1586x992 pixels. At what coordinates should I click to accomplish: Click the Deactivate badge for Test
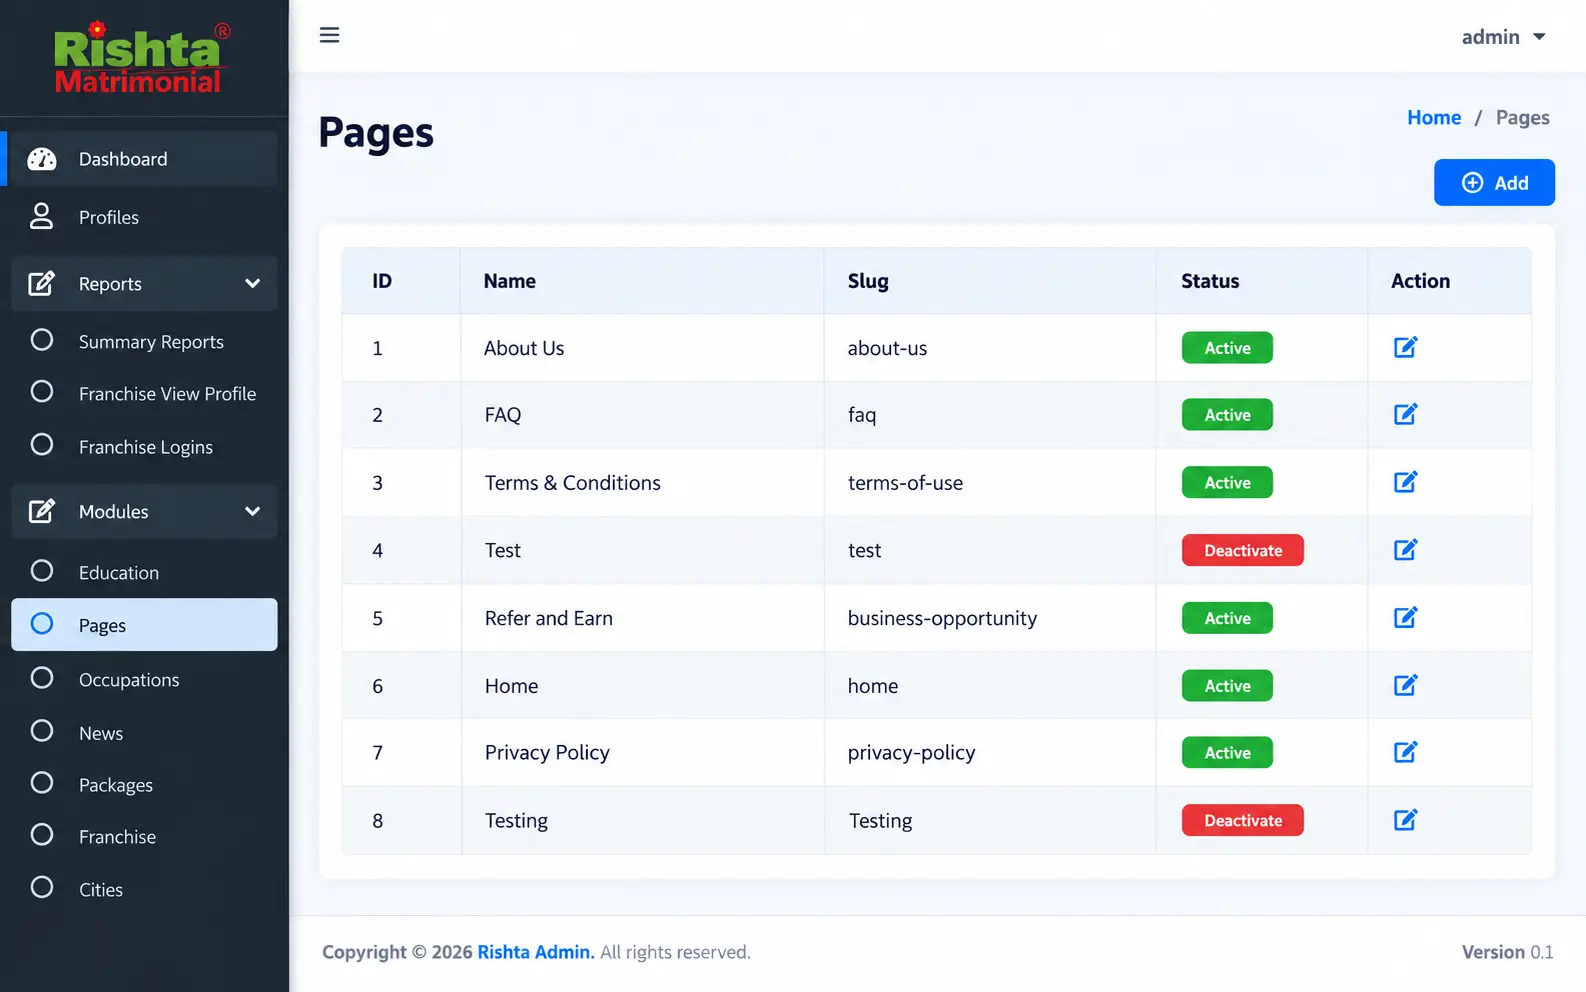(1242, 551)
